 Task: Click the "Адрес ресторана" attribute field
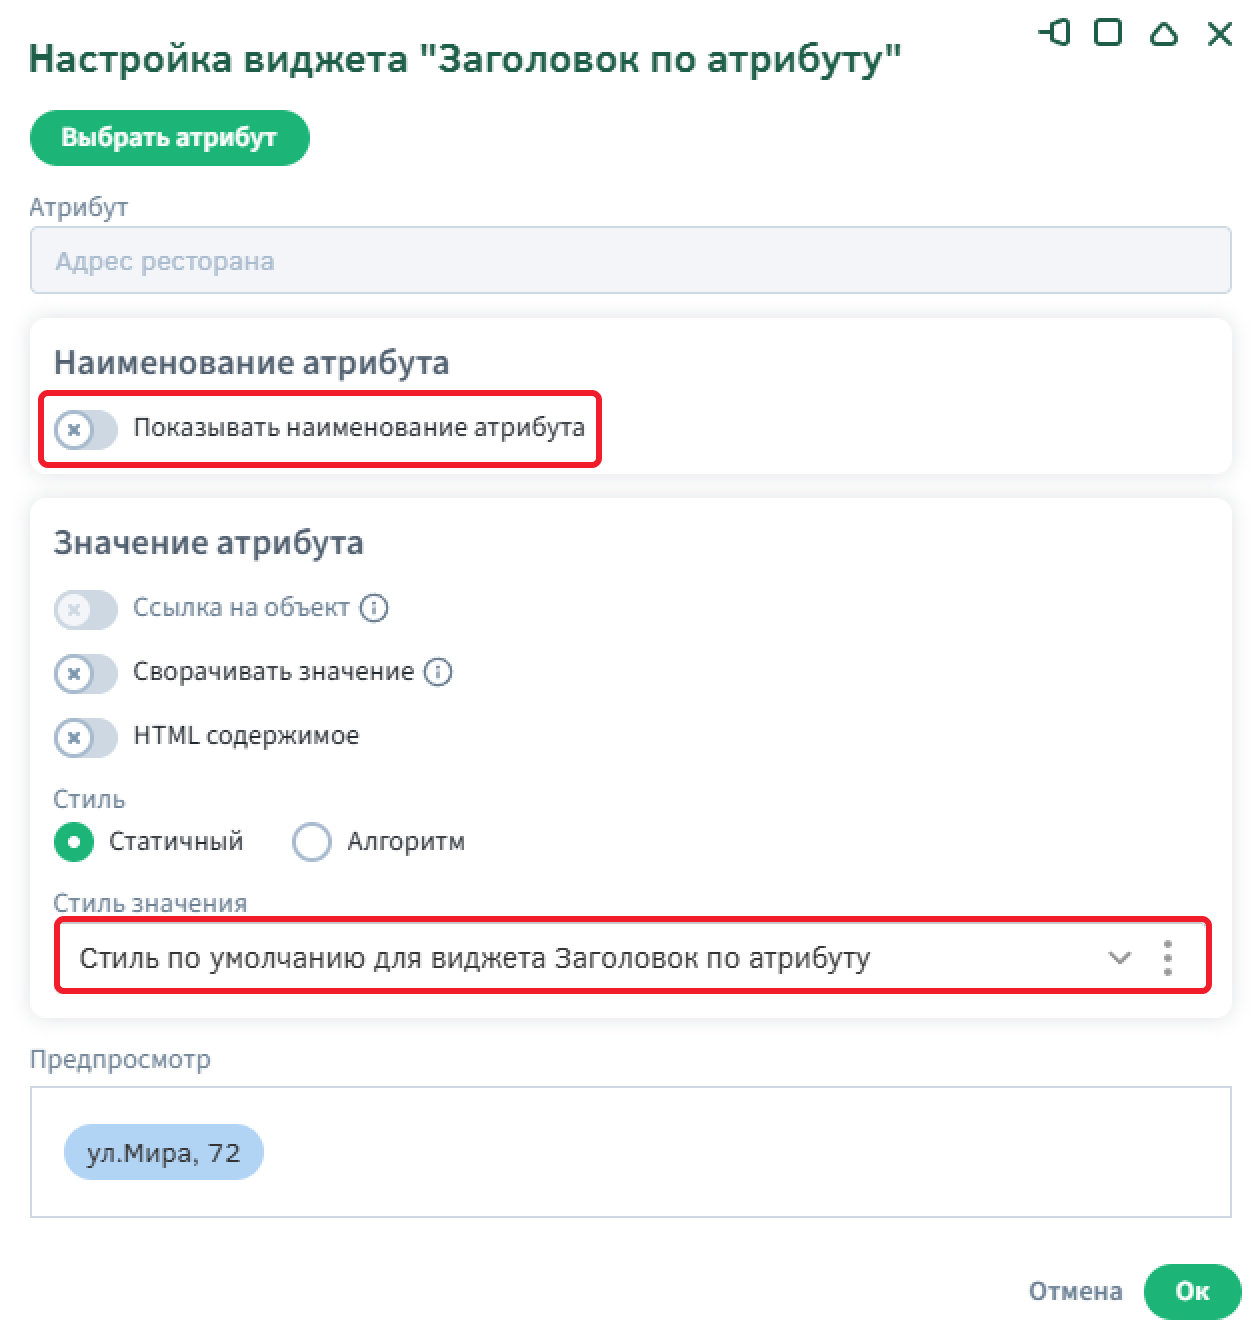(630, 262)
